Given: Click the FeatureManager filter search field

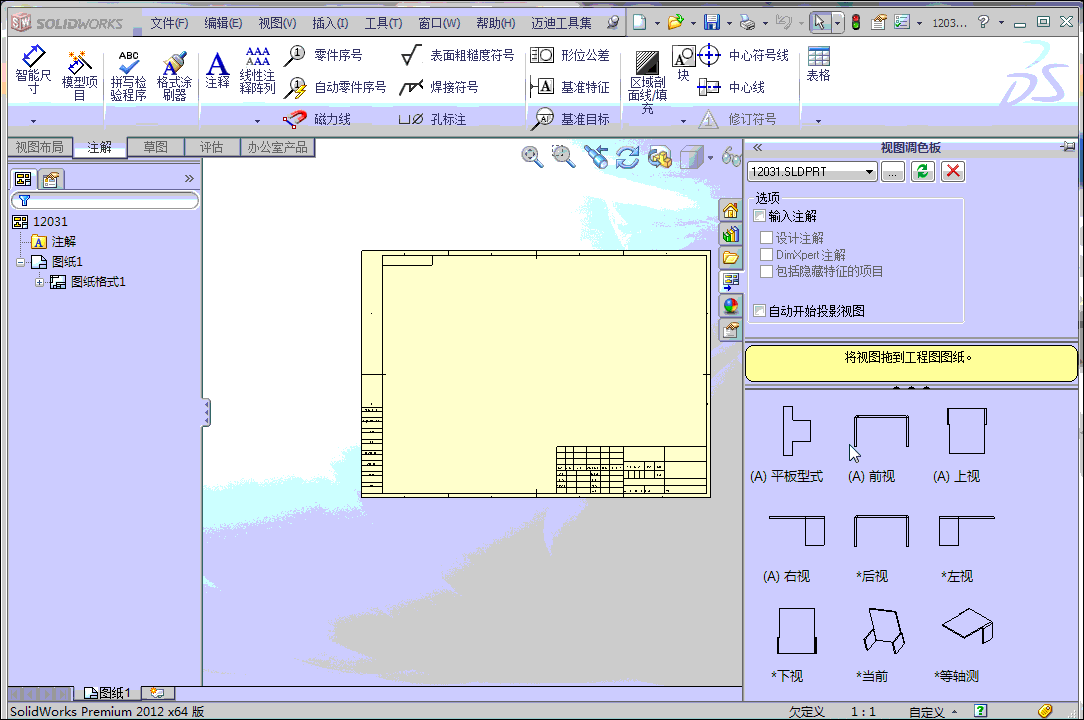Looking at the screenshot, I should click(103, 200).
